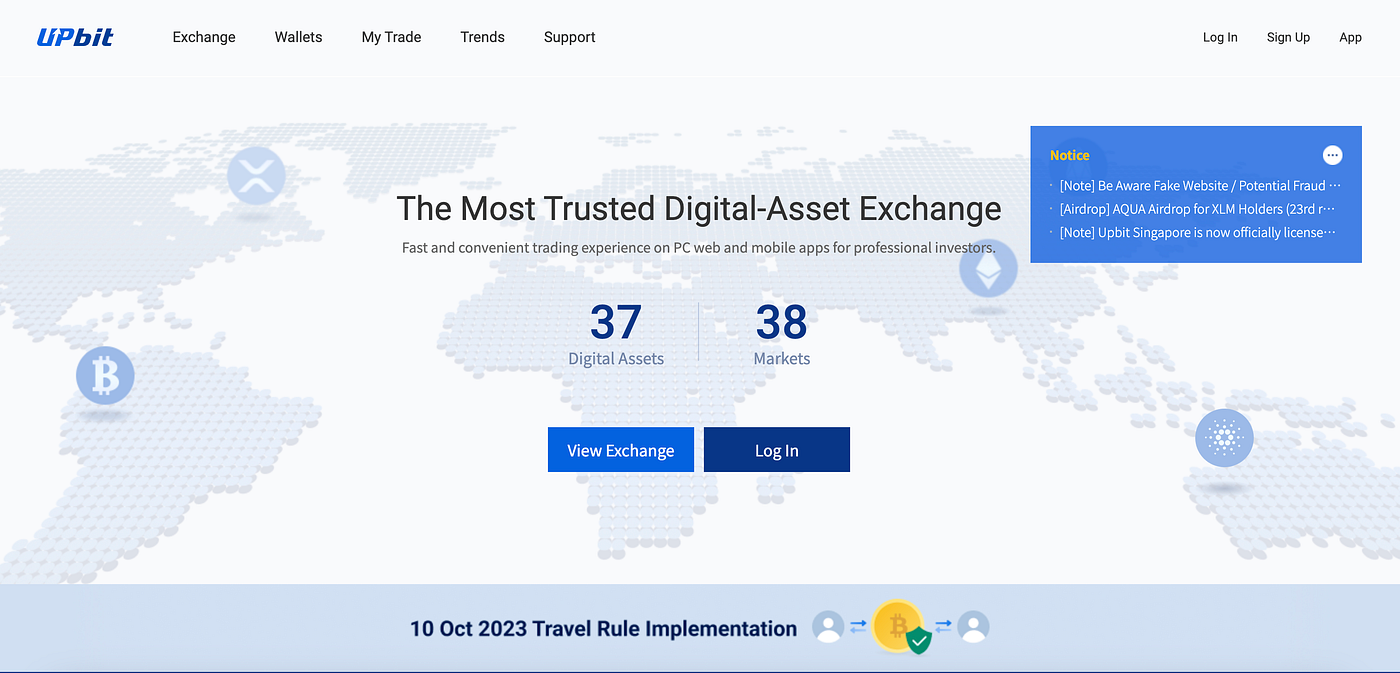This screenshot has width=1400, height=673.
Task: Click the Cardano coin icon on map
Action: (x=1224, y=438)
